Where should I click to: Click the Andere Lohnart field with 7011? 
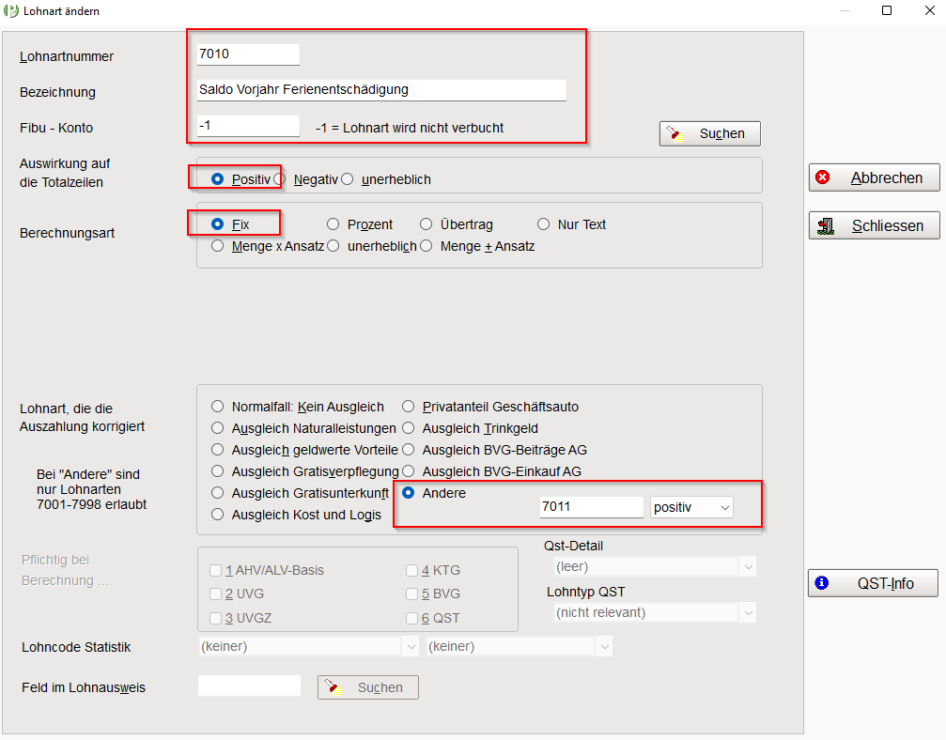[591, 507]
